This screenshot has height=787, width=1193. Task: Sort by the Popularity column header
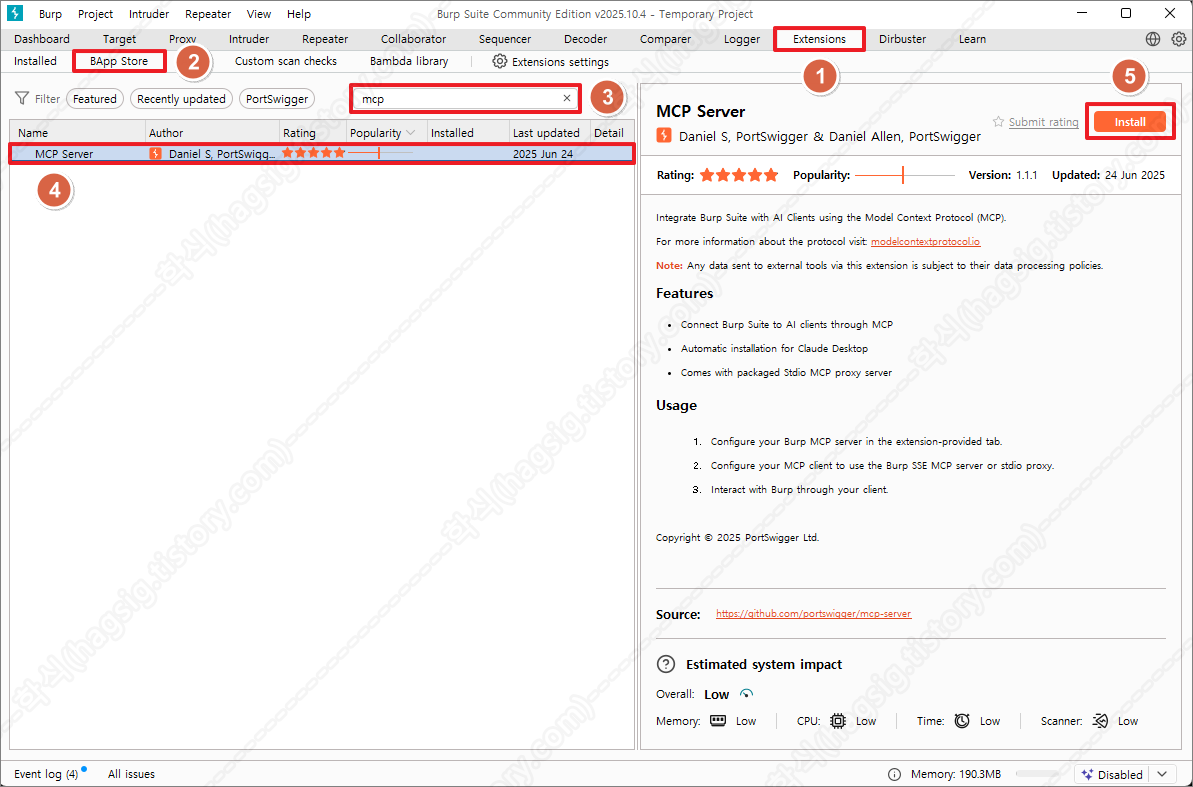click(x=387, y=132)
